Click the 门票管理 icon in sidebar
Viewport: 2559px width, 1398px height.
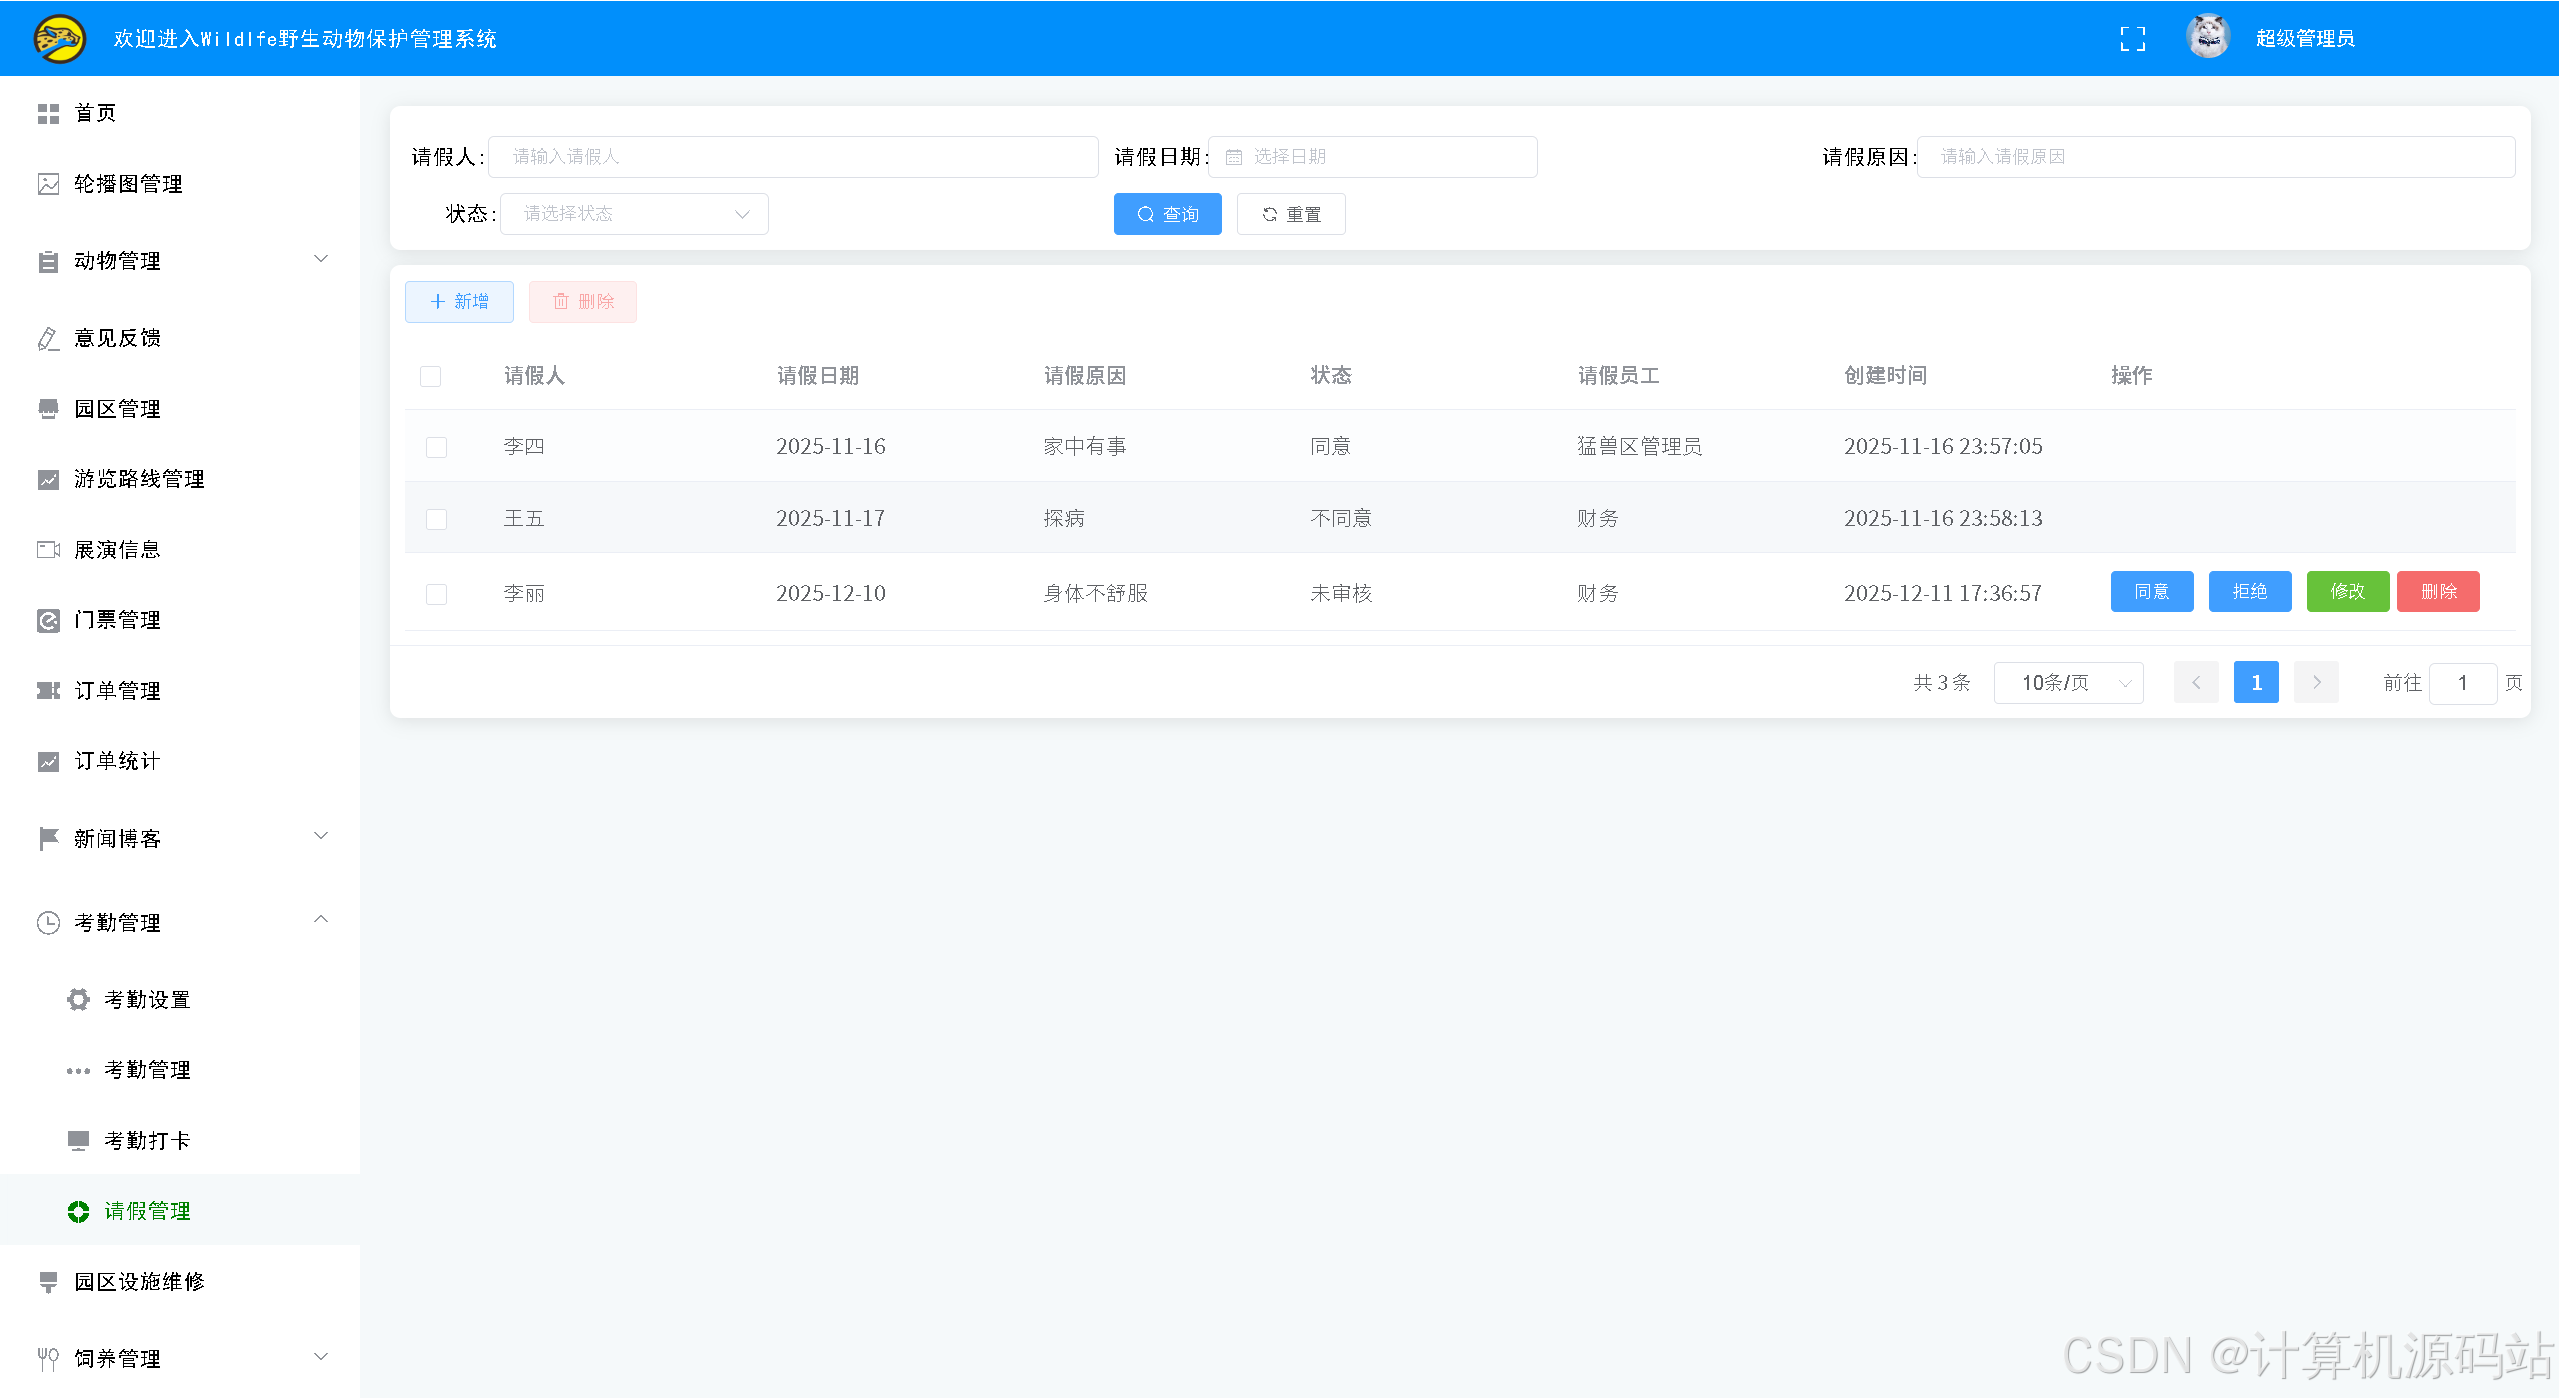pos(48,621)
